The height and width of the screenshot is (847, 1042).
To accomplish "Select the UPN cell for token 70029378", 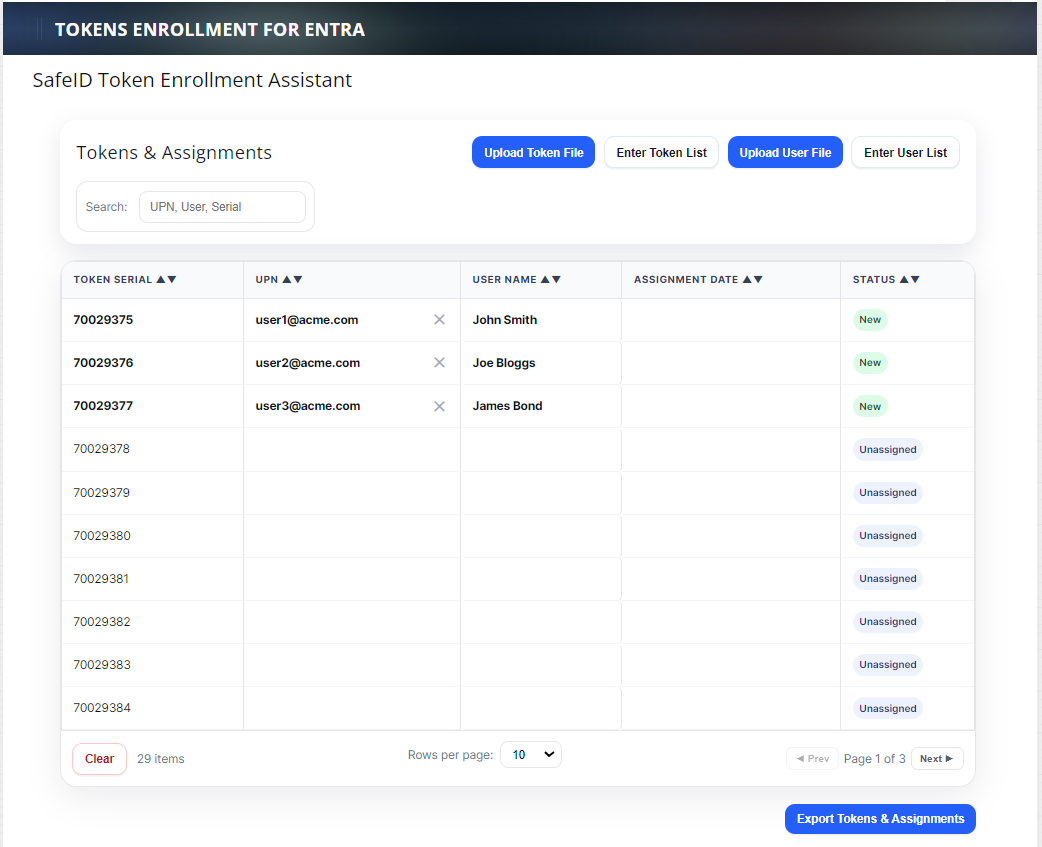I will pos(351,449).
